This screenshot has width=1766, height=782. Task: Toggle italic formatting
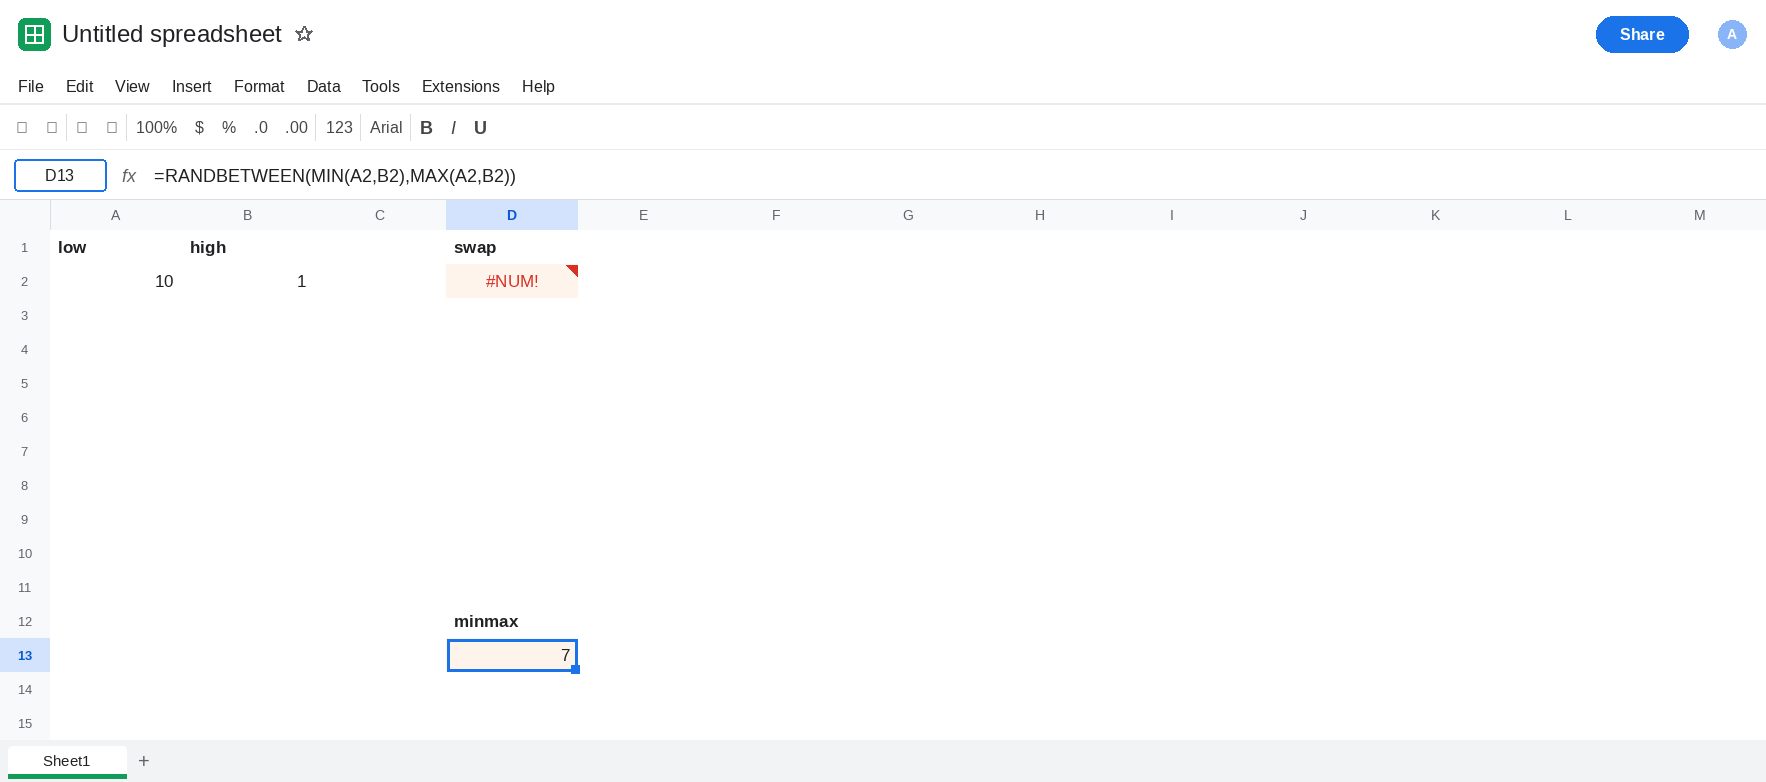pyautogui.click(x=453, y=128)
